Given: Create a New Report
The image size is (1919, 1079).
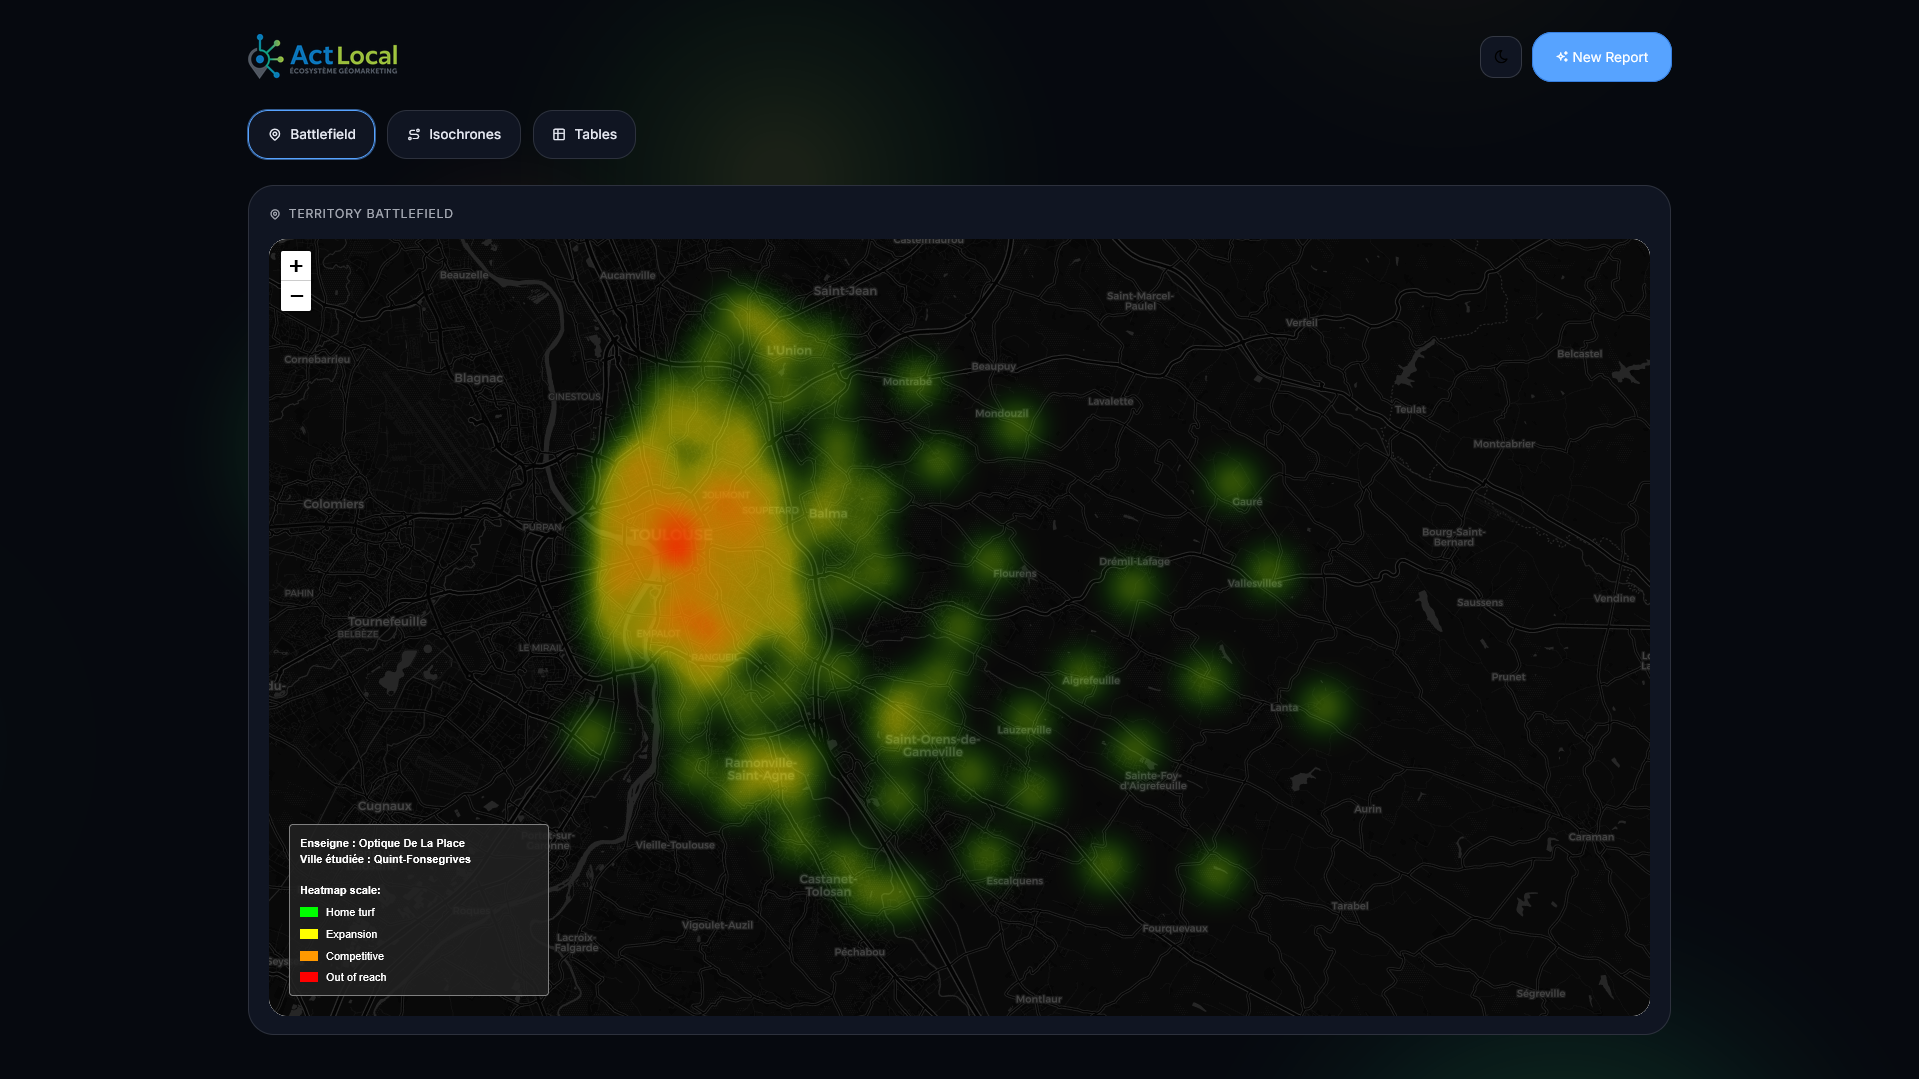Looking at the screenshot, I should pos(1601,57).
